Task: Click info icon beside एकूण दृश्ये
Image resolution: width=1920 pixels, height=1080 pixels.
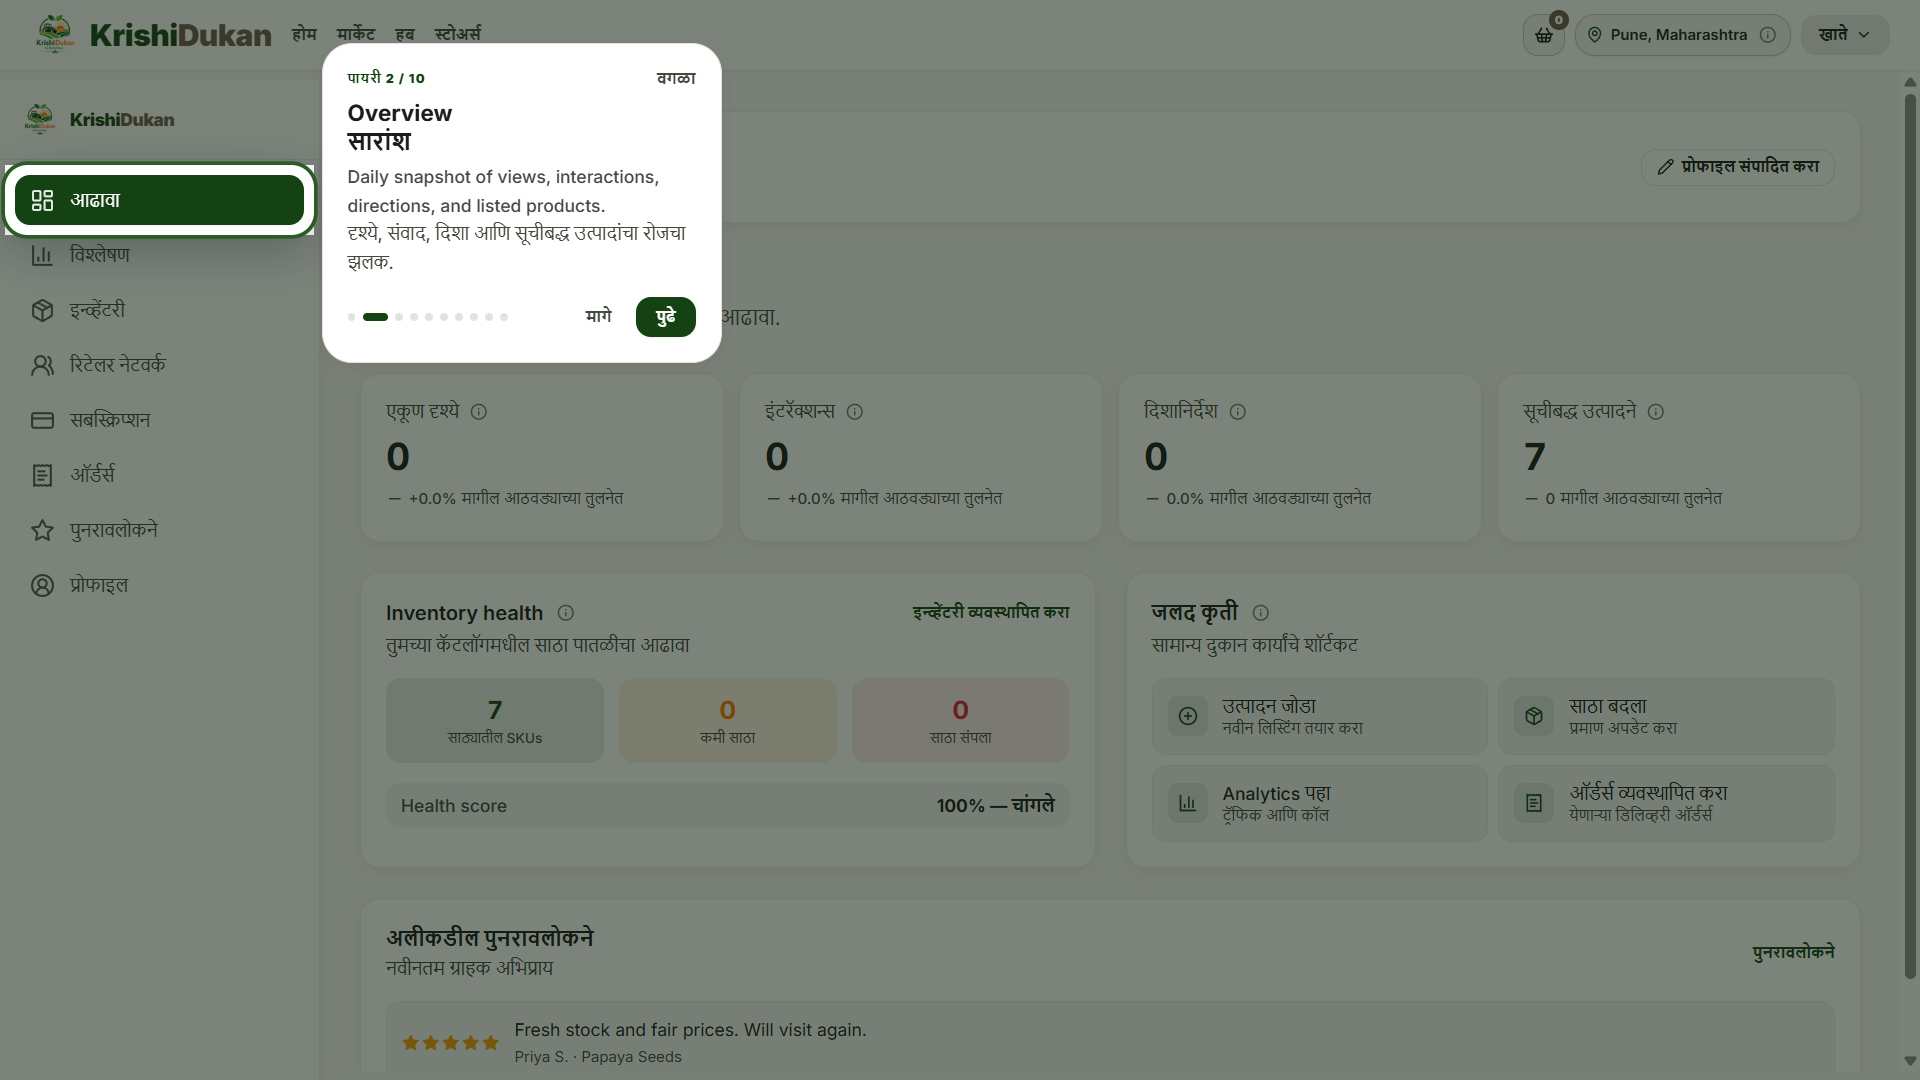Action: (479, 412)
